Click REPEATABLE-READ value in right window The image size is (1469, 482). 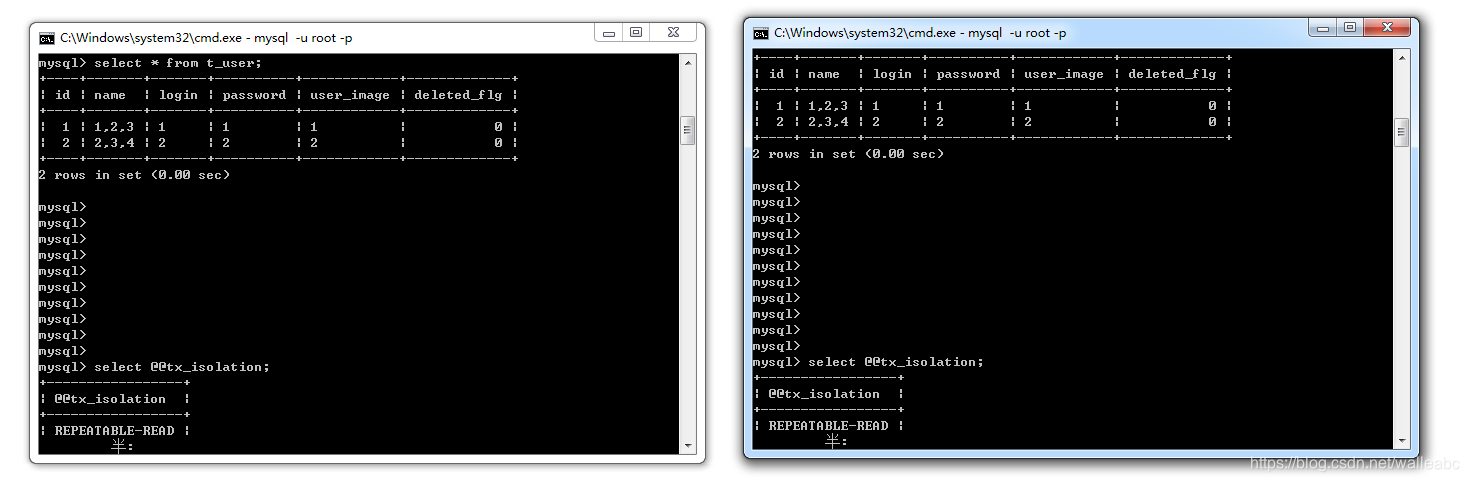pyautogui.click(x=828, y=426)
